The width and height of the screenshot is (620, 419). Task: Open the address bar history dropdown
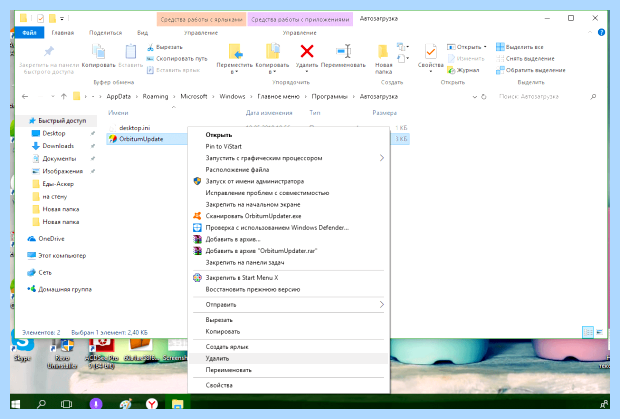coord(474,97)
